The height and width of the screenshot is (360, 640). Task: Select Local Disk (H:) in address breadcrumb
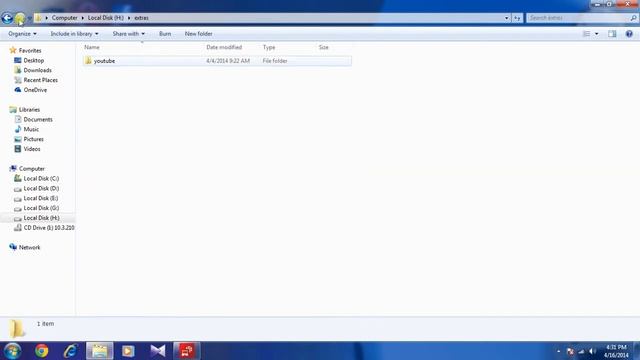[106, 18]
